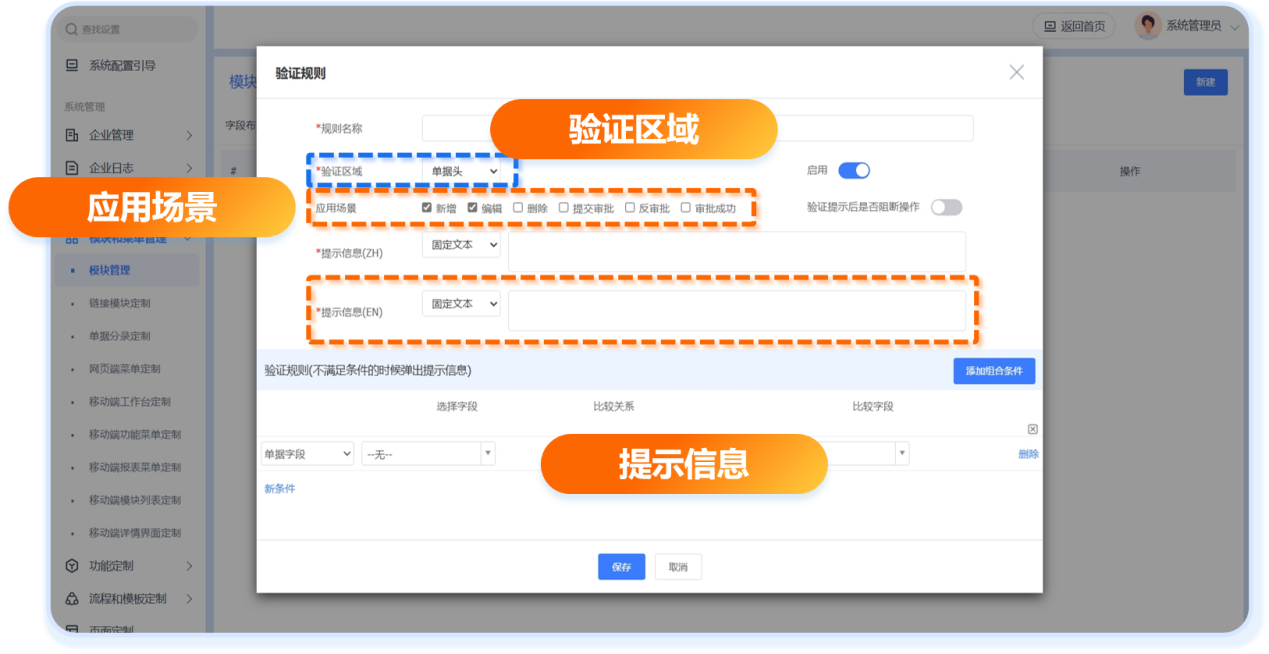1269x654 pixels.
Task: Toggle the 启用 enable switch
Action: pos(854,171)
